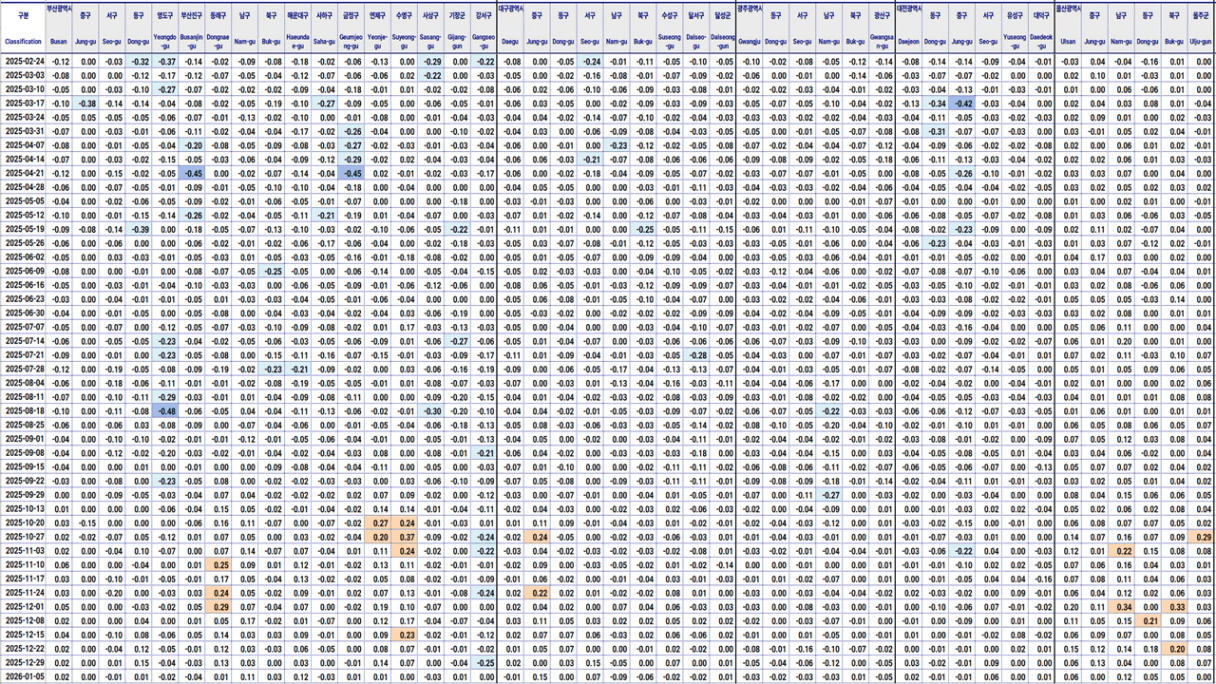1216x684 pixels.
Task: Click the "2025-10-27" date row label
Action: click(23, 536)
